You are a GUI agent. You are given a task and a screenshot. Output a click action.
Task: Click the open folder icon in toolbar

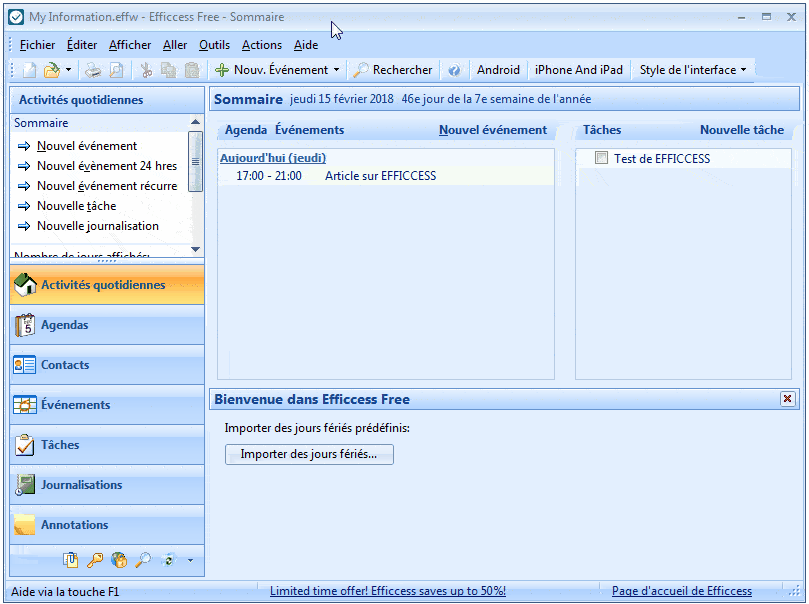52,70
